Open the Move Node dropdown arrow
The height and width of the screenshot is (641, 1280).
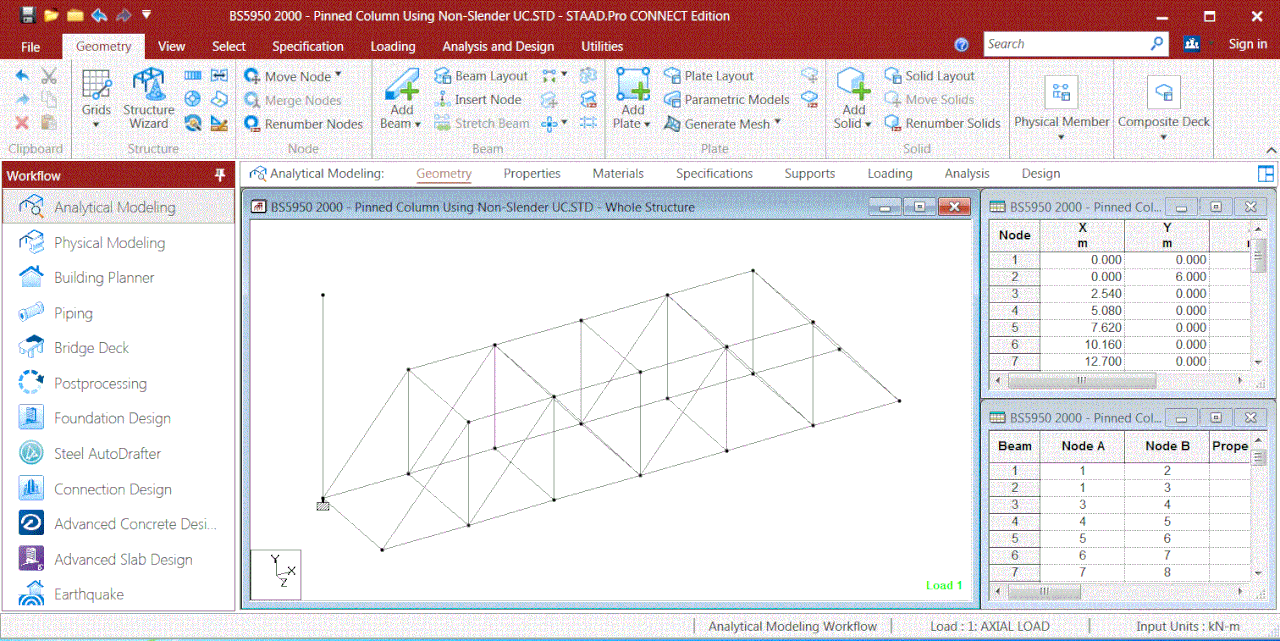[x=338, y=75]
